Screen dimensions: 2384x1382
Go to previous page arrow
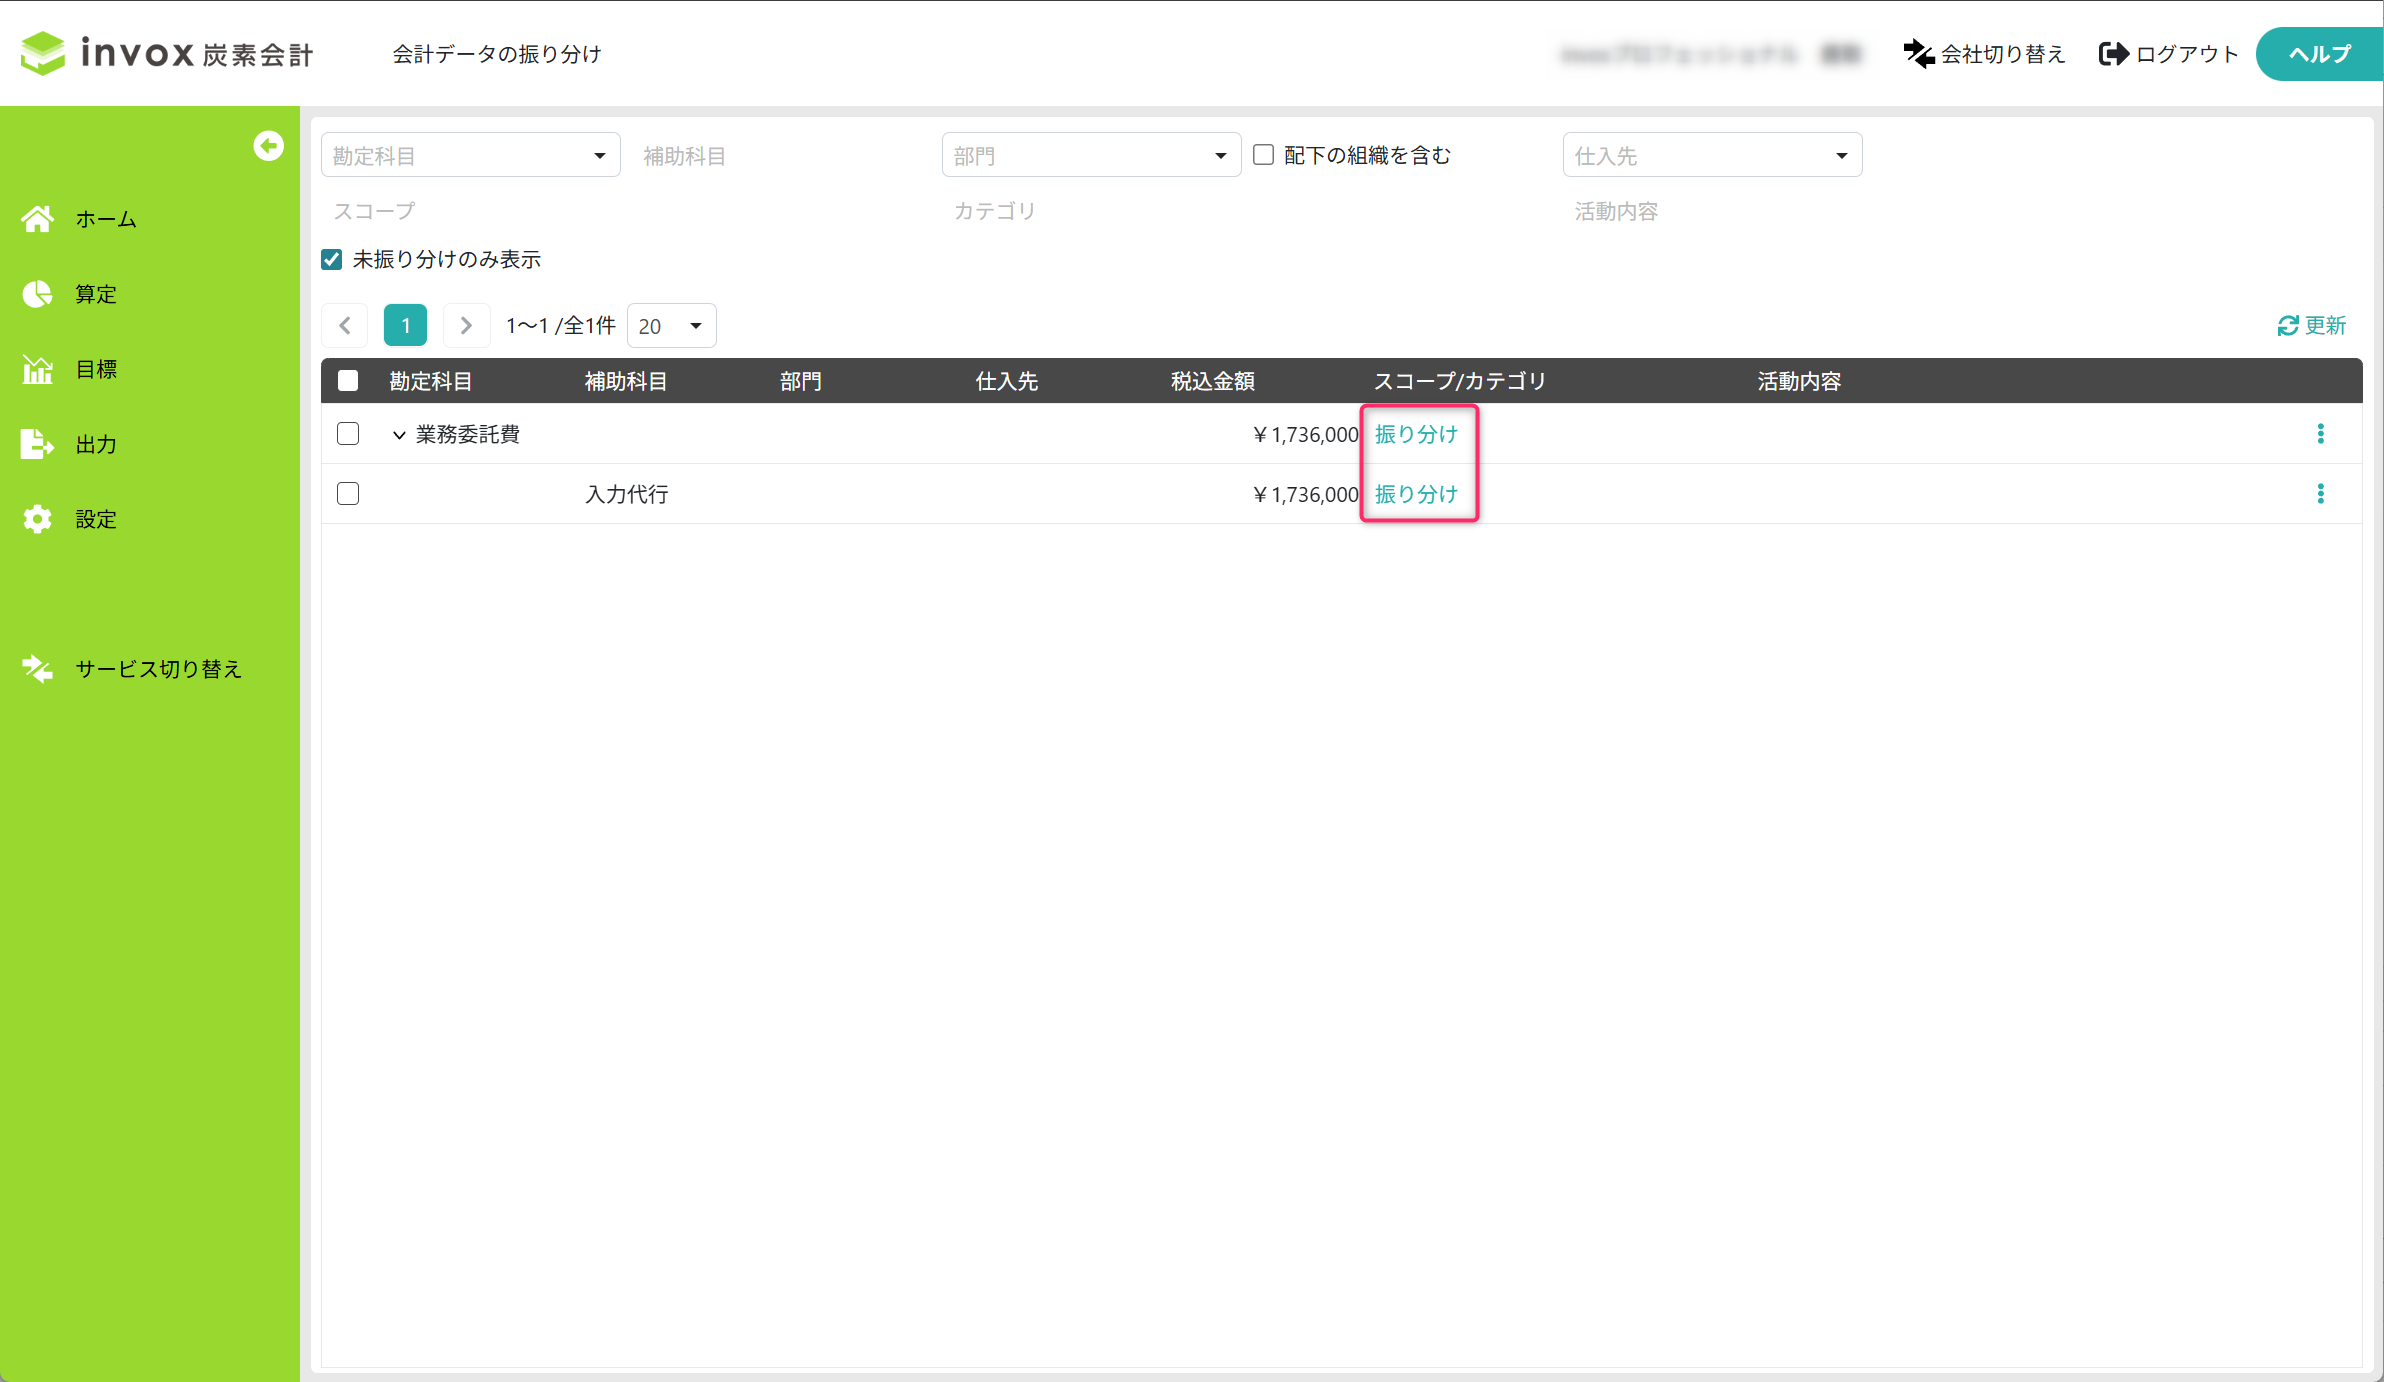pyautogui.click(x=345, y=326)
